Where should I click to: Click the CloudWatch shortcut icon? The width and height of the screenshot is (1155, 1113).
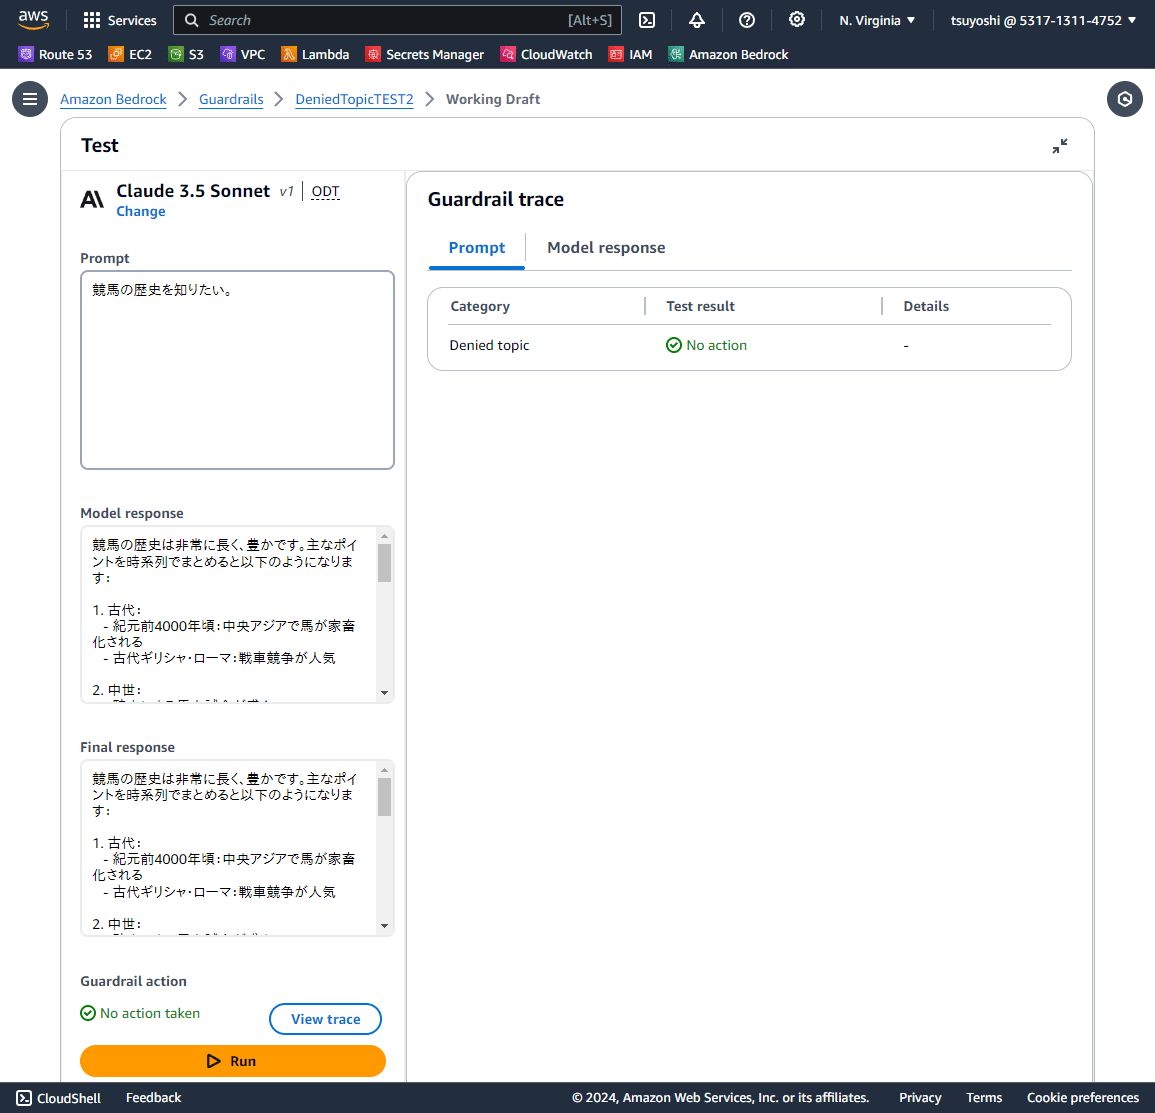[x=508, y=54]
